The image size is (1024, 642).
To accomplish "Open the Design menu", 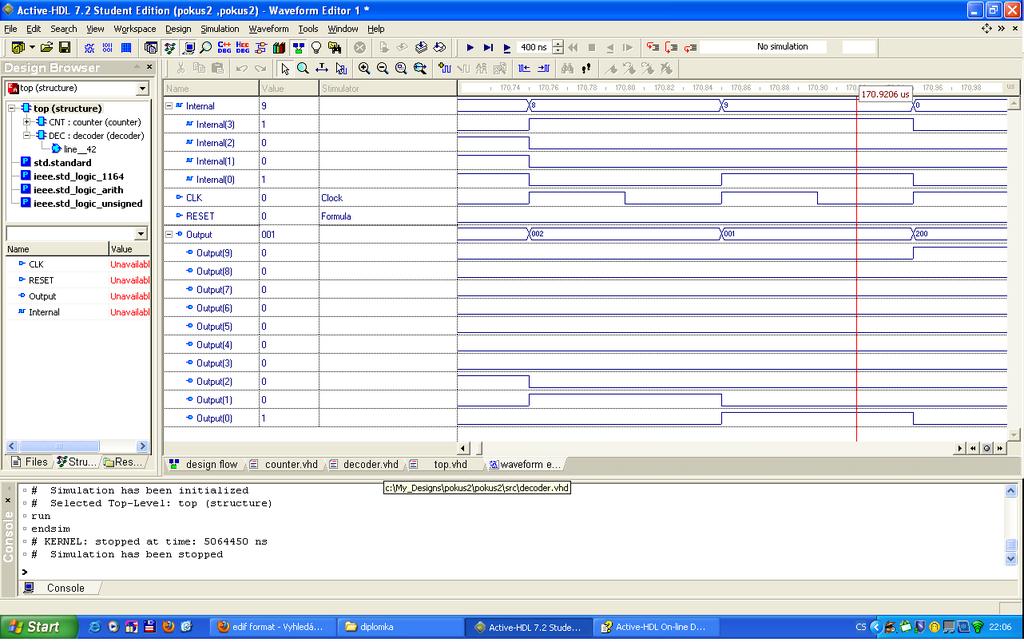I will click(x=178, y=29).
